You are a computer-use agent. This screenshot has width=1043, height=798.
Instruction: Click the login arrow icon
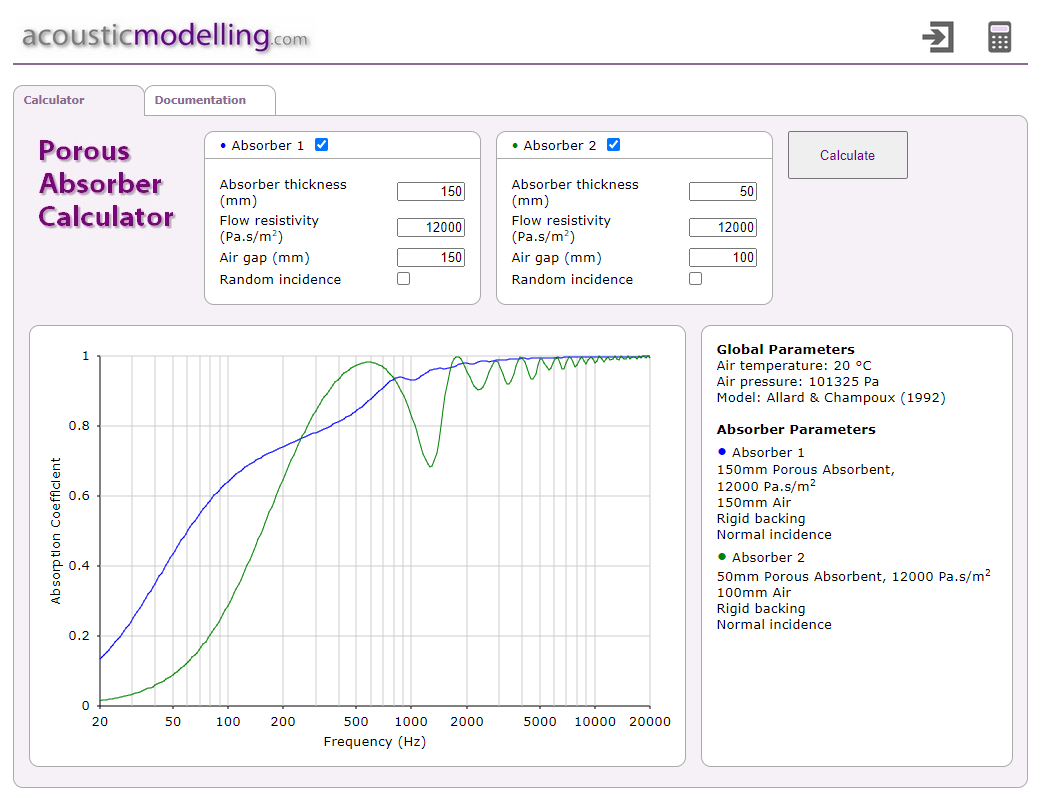(937, 37)
